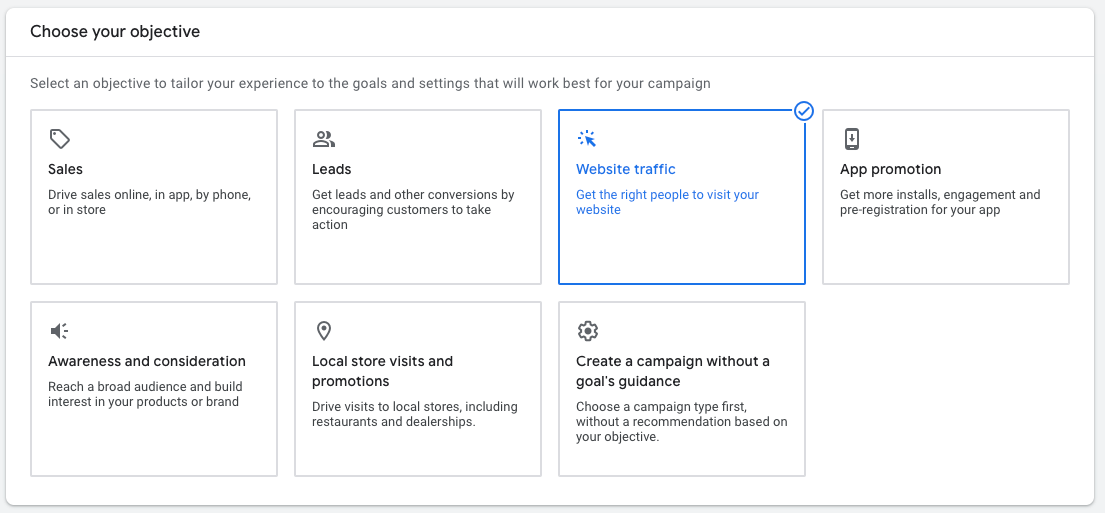Click the 'Drive sales online' description text
The image size is (1105, 513).
[149, 202]
